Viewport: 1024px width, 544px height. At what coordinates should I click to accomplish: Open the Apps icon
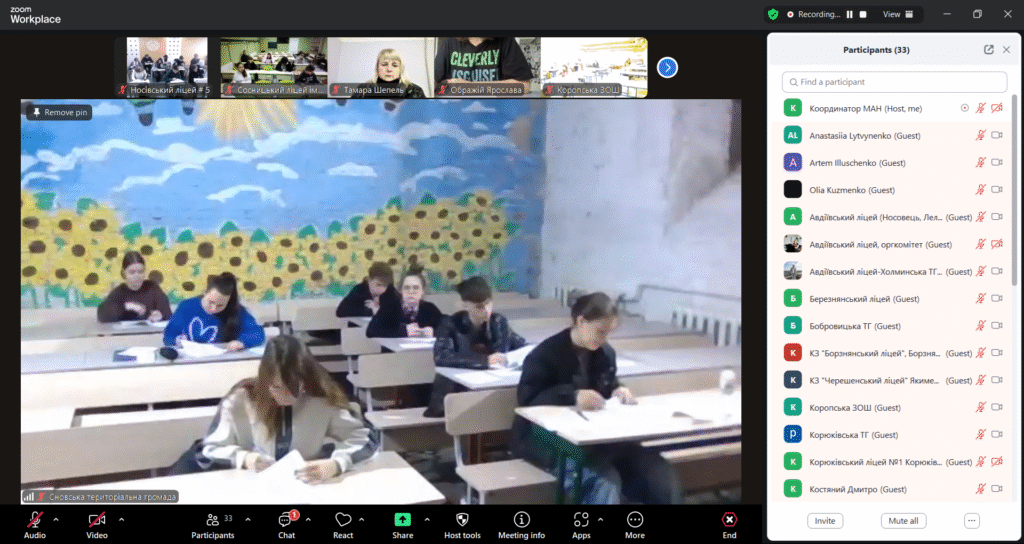[581, 520]
